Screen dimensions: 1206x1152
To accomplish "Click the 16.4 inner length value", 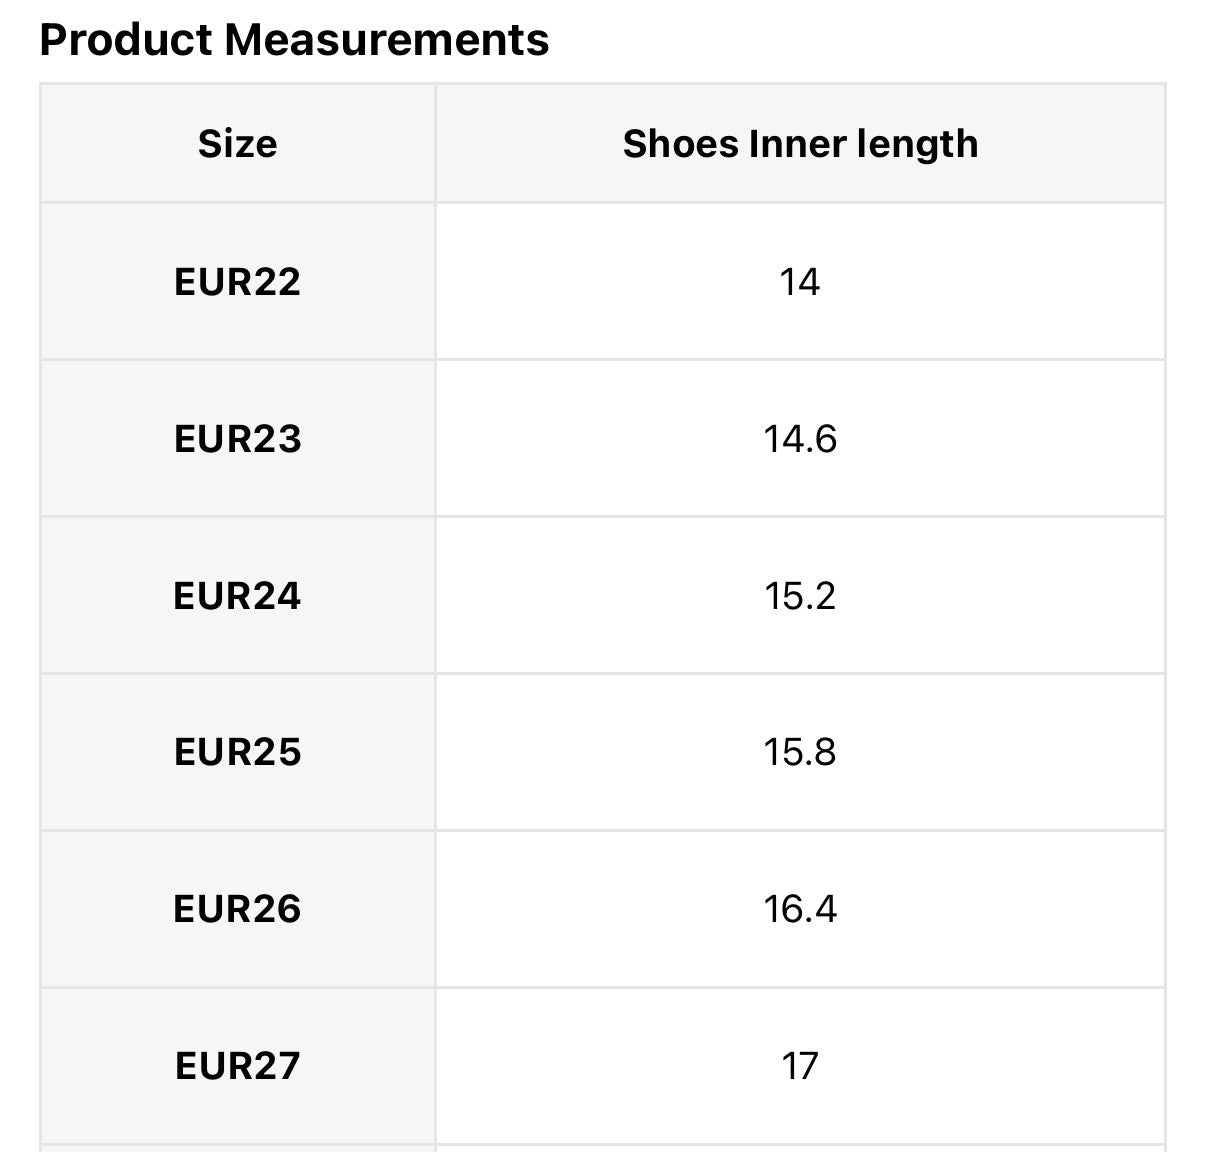I will coord(800,909).
